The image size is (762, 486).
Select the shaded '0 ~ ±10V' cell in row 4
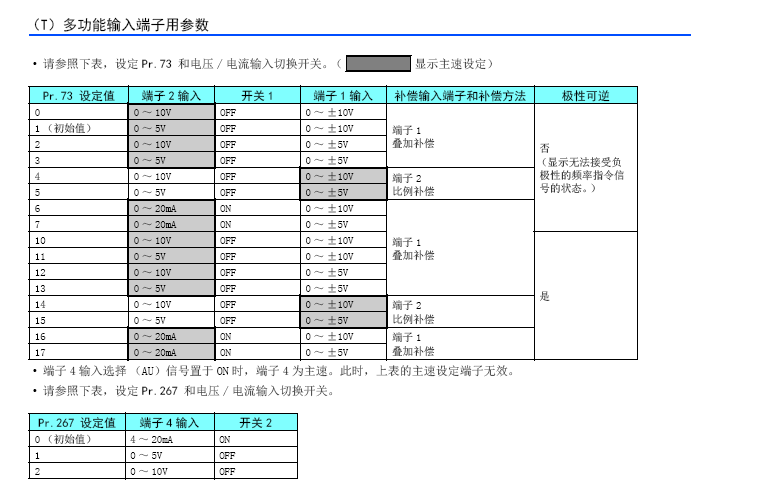tap(343, 176)
